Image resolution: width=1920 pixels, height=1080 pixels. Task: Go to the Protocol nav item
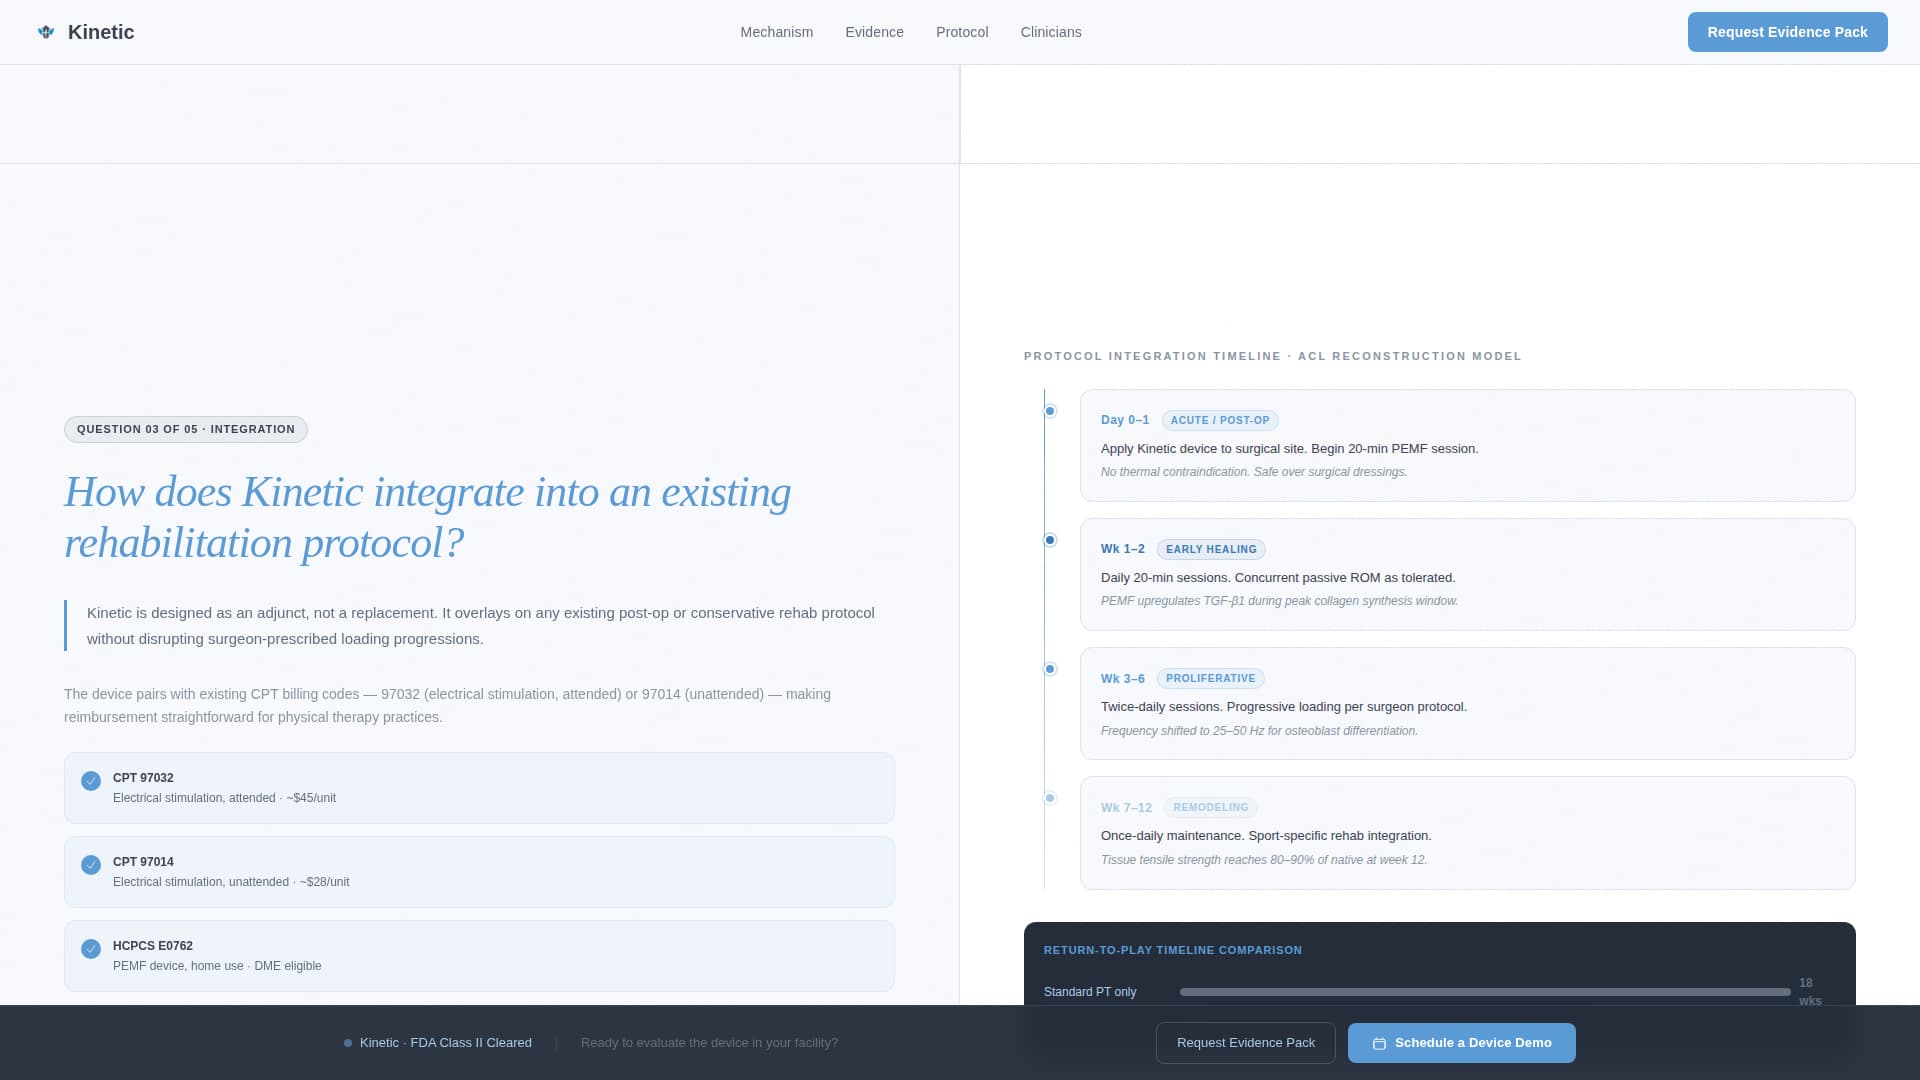962,32
